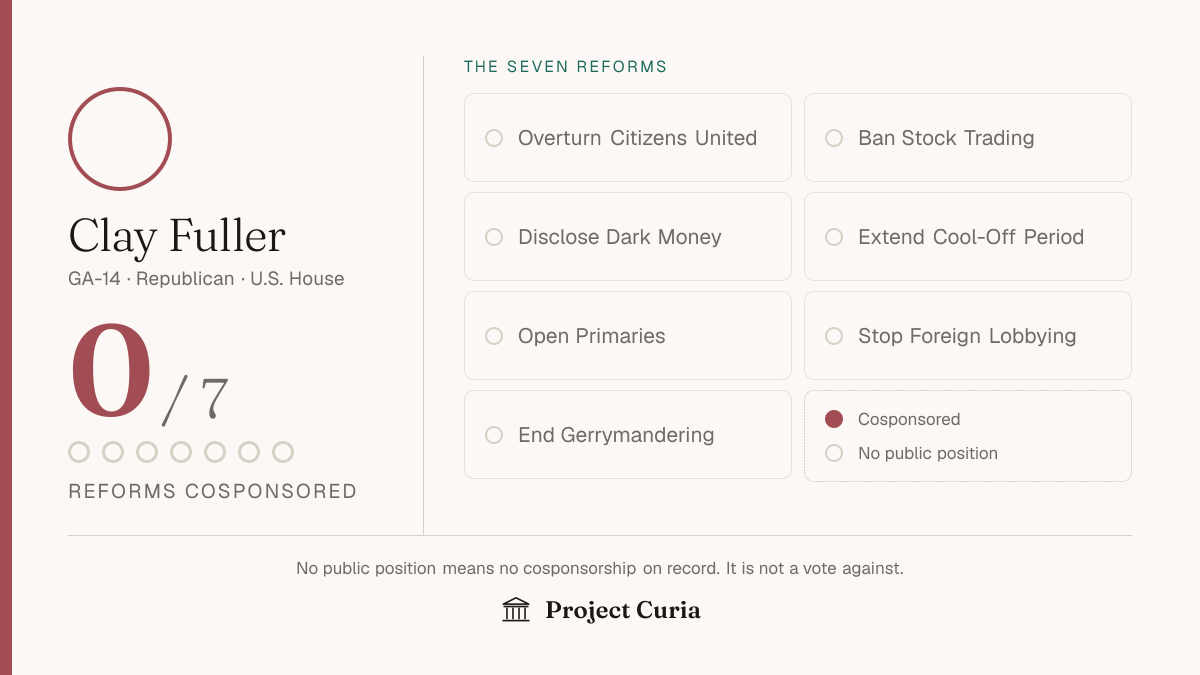1200x675 pixels.
Task: Click the last progress dot under the score
Action: tap(283, 452)
